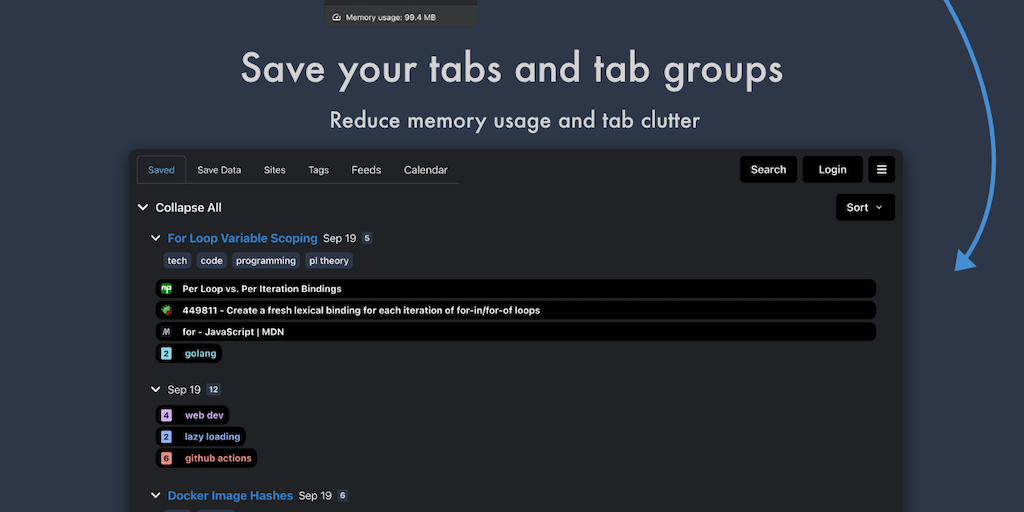Go to the Calendar tab
Viewport: 1024px width, 512px height.
425,170
